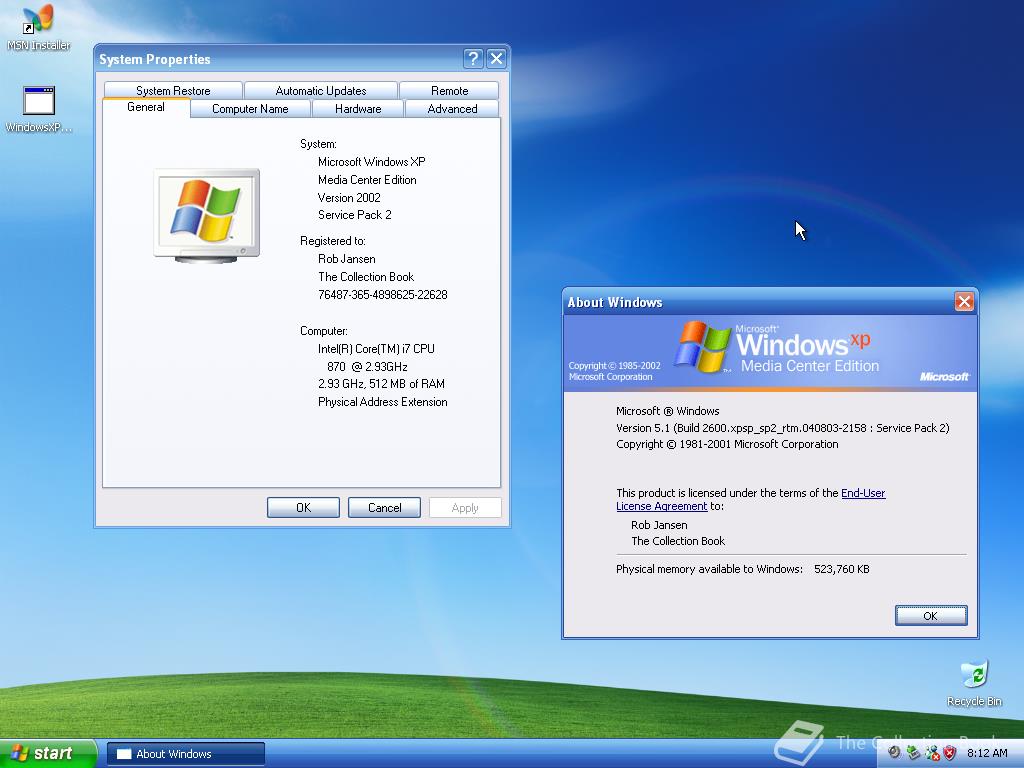
Task: Click 'Intel(R) Core(TM) i7 CPU' text
Action: click(x=376, y=349)
